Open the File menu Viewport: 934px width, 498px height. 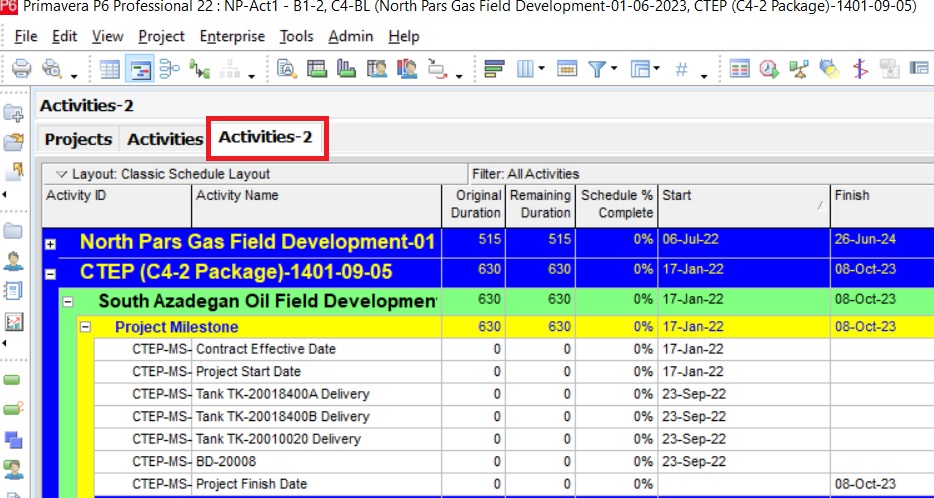point(26,36)
